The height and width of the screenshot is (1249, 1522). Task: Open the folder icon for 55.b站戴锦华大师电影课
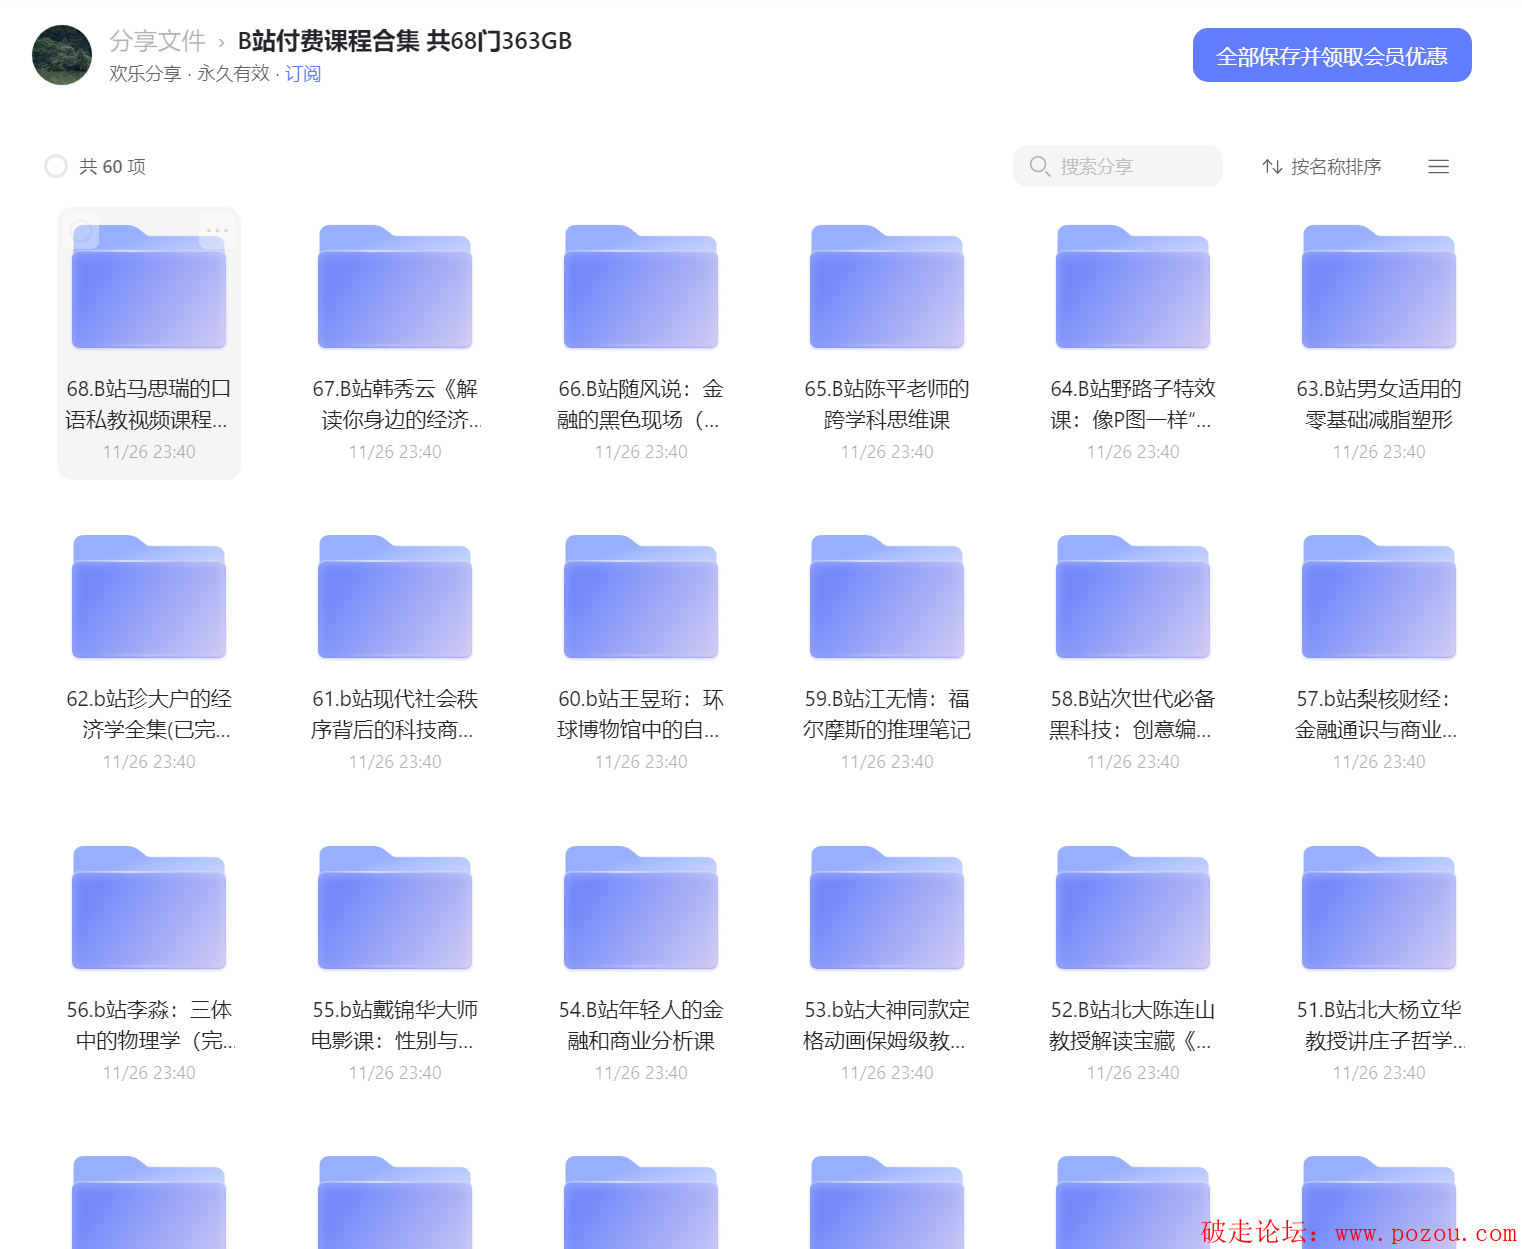[x=395, y=908]
